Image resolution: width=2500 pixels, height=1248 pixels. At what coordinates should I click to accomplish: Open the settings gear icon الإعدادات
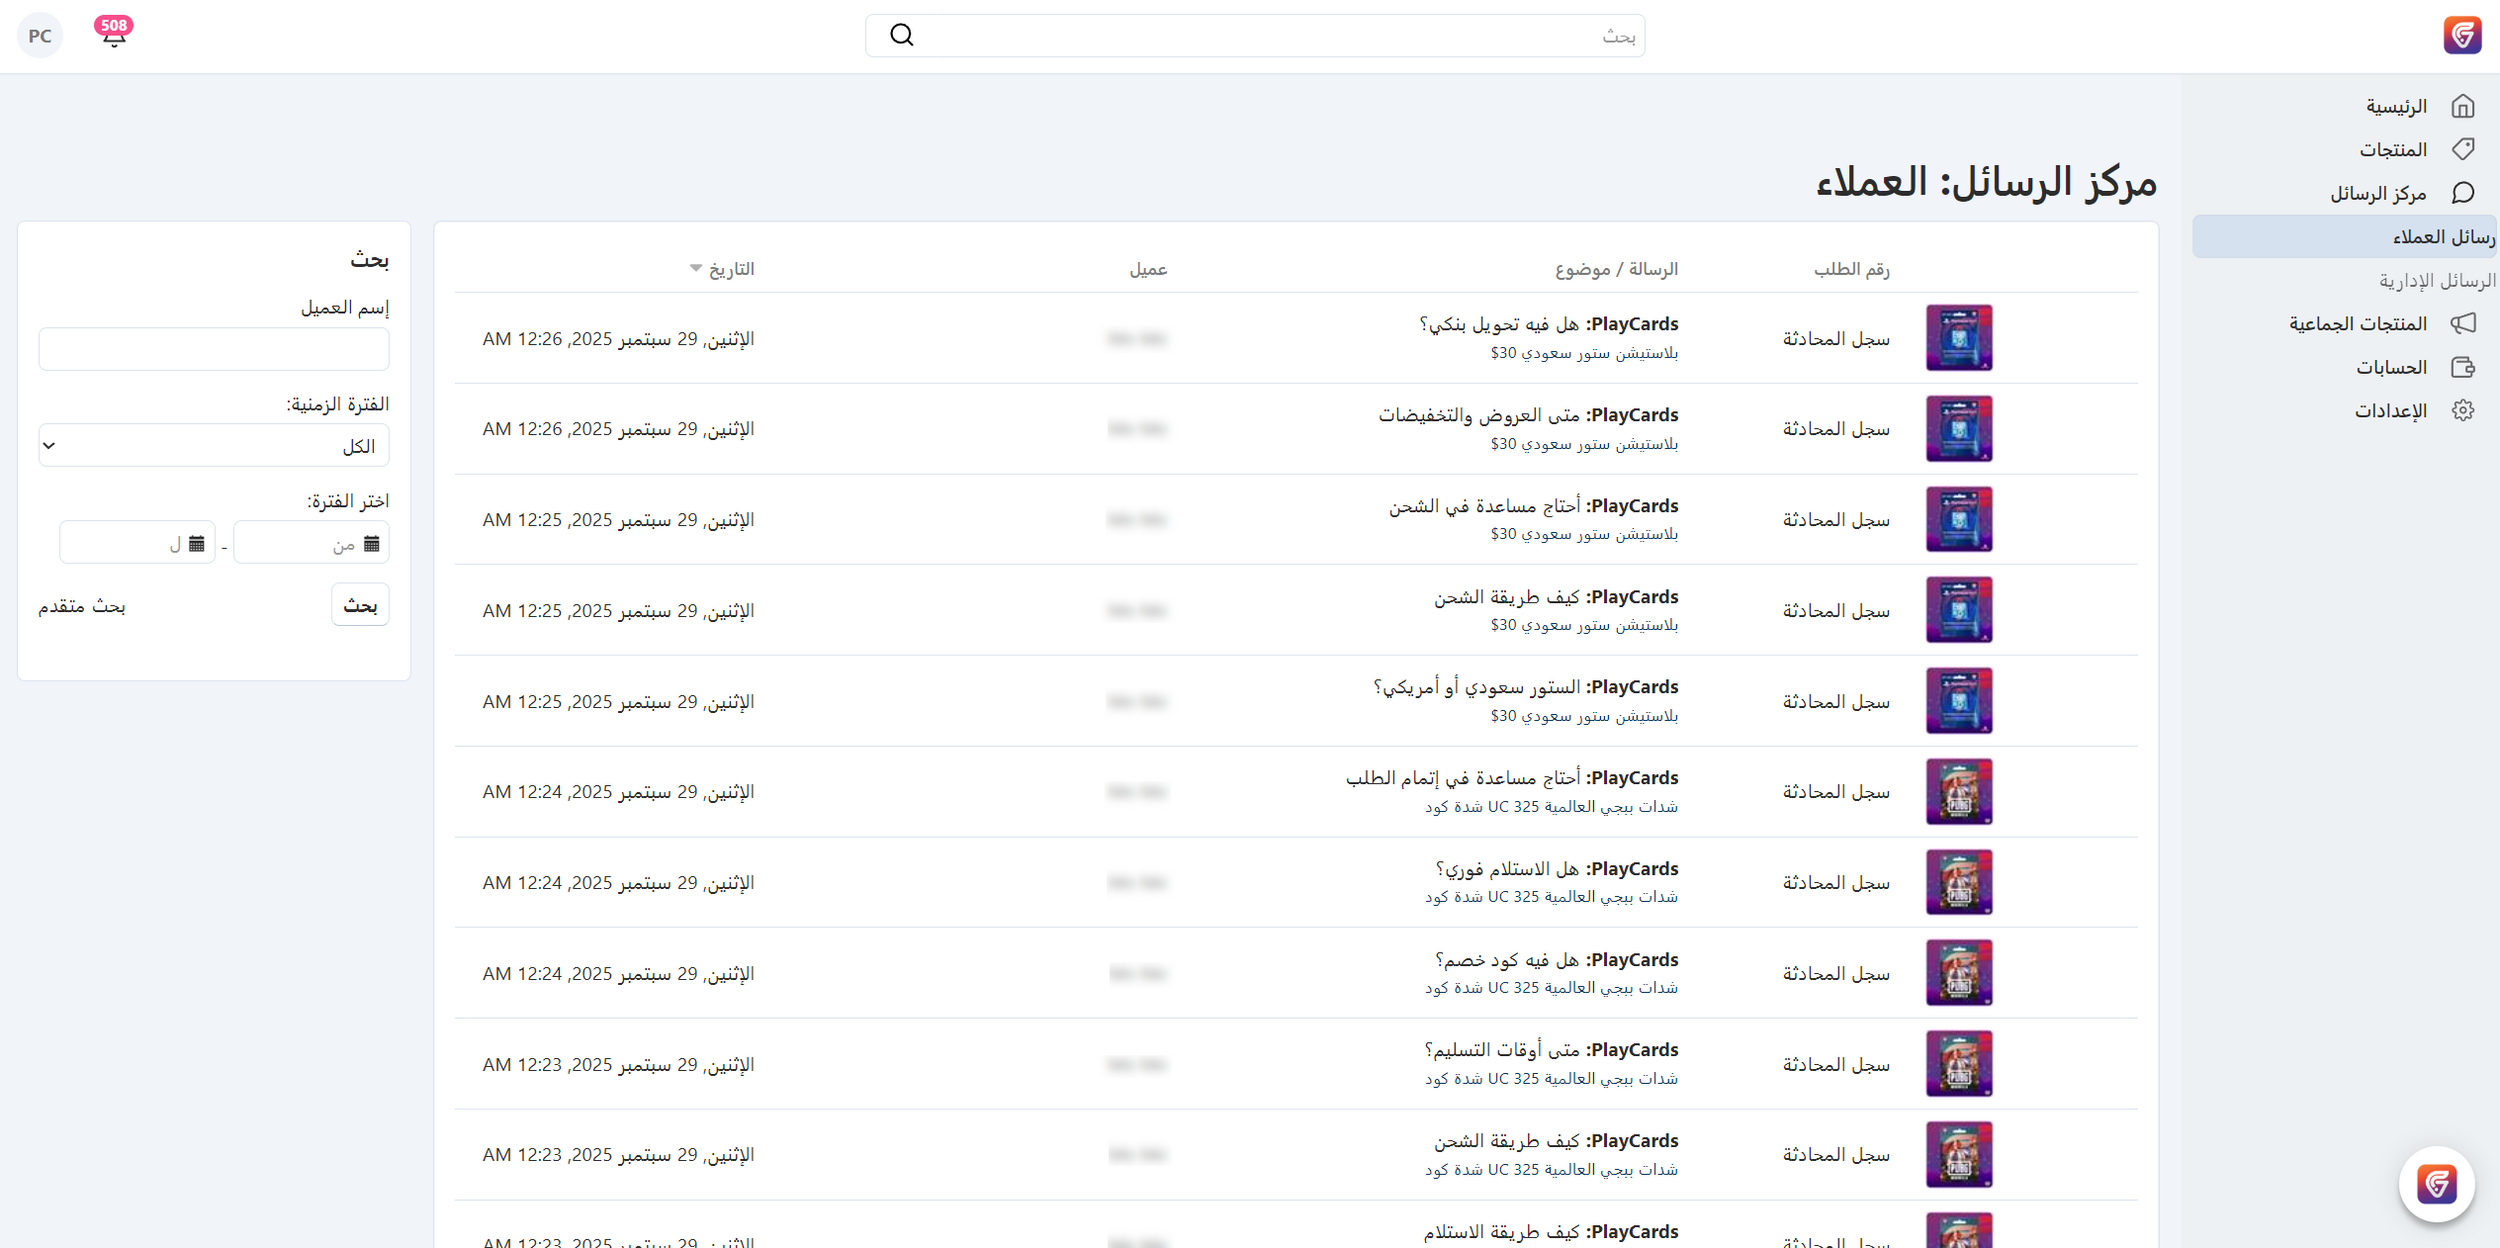tap(2462, 410)
